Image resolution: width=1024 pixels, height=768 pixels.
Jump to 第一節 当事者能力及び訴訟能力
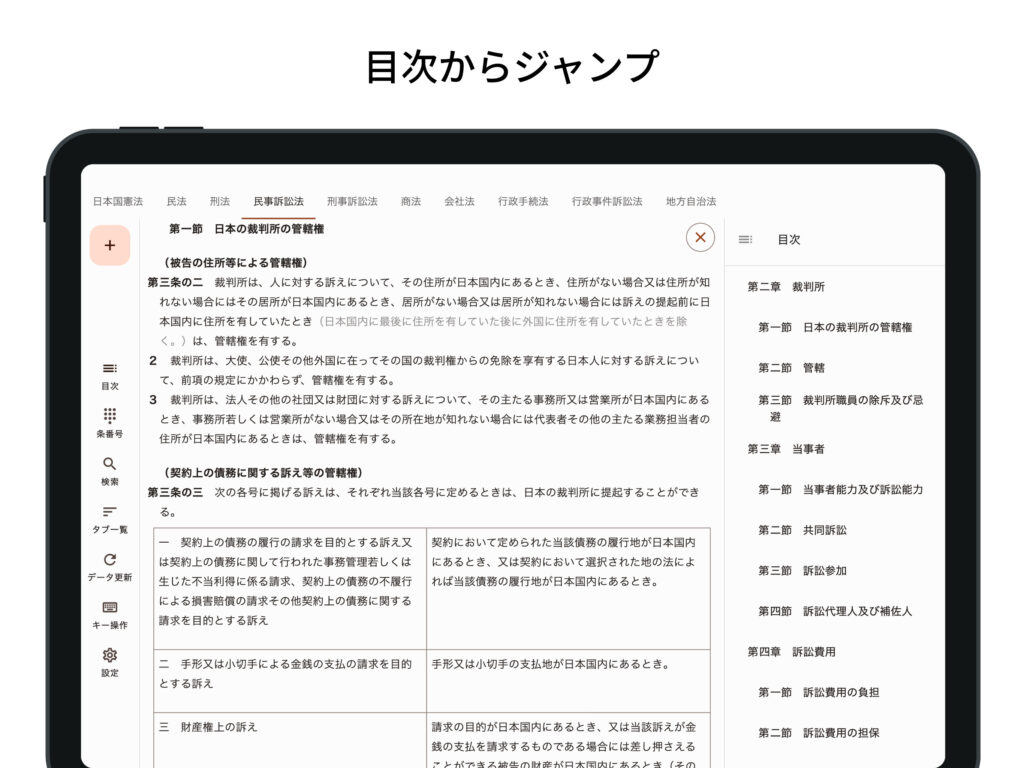[x=840, y=489]
